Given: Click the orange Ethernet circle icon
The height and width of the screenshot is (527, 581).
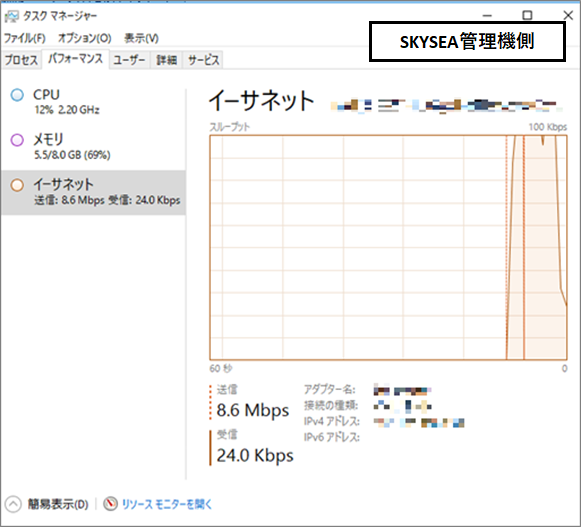Looking at the screenshot, I should click(17, 185).
